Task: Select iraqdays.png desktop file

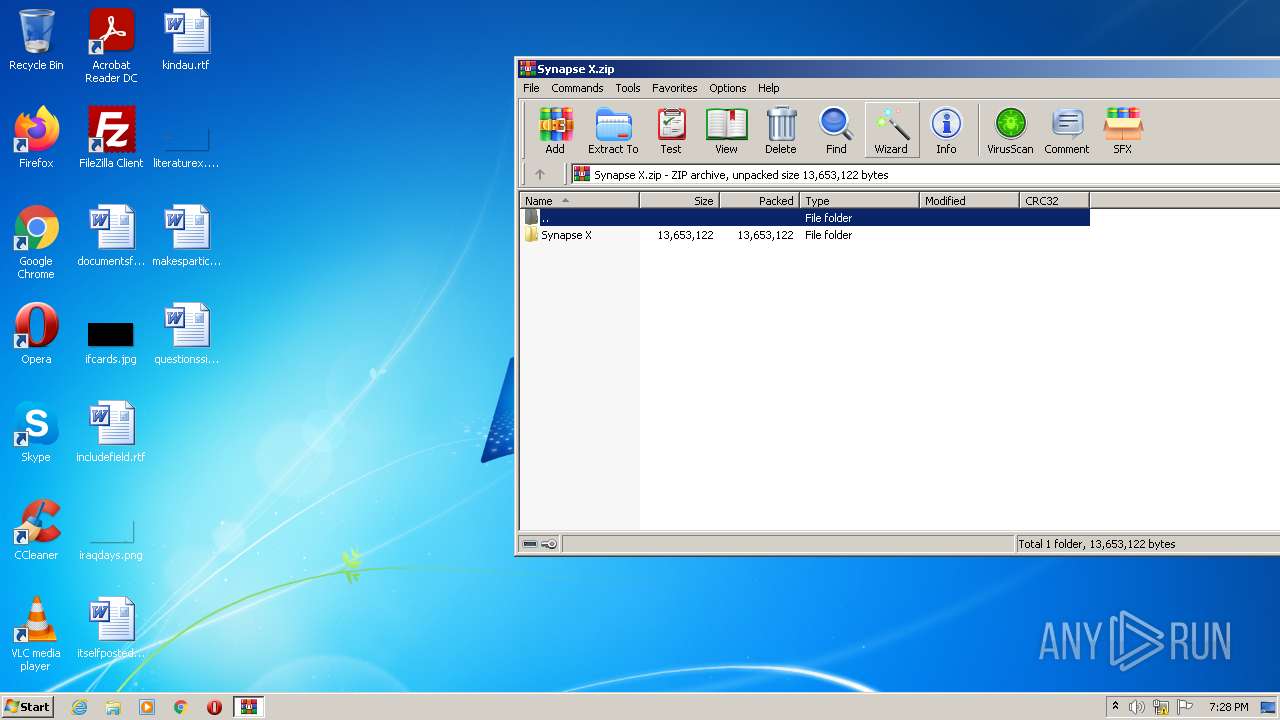Action: [x=111, y=538]
